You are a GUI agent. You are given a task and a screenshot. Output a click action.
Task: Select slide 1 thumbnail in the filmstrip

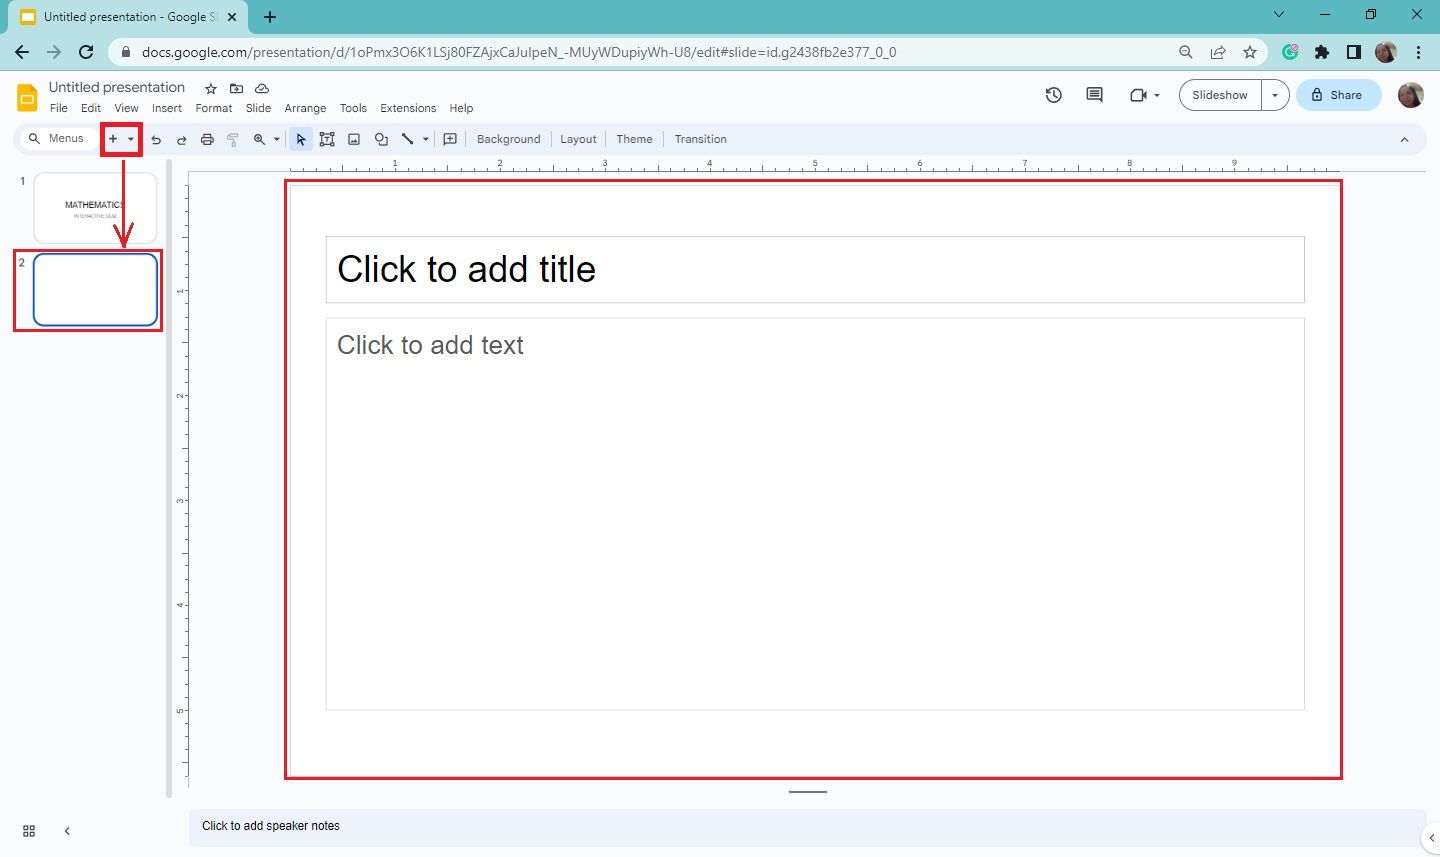[94, 207]
